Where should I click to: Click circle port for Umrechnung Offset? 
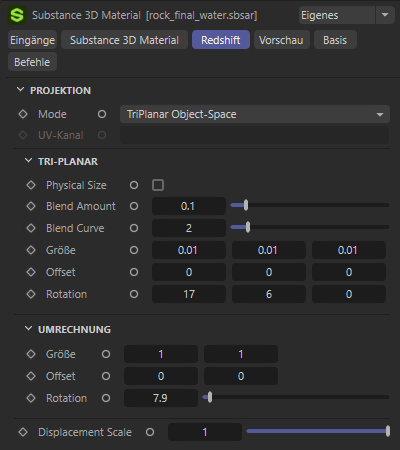106,376
